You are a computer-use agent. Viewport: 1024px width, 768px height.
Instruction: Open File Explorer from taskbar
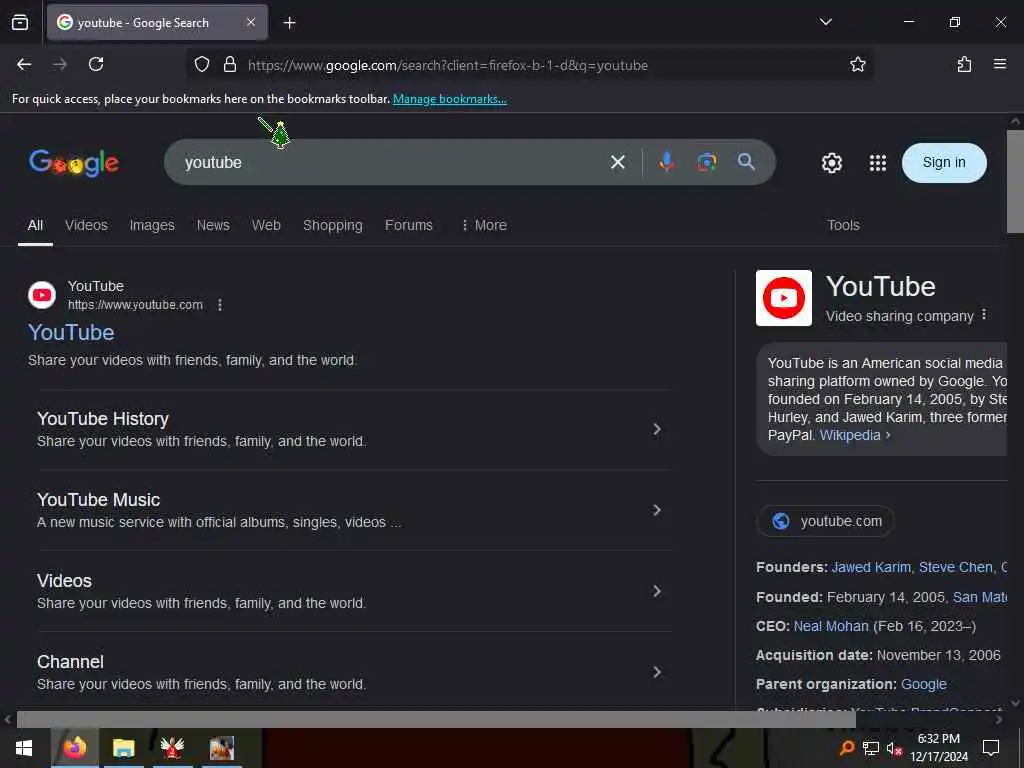123,748
